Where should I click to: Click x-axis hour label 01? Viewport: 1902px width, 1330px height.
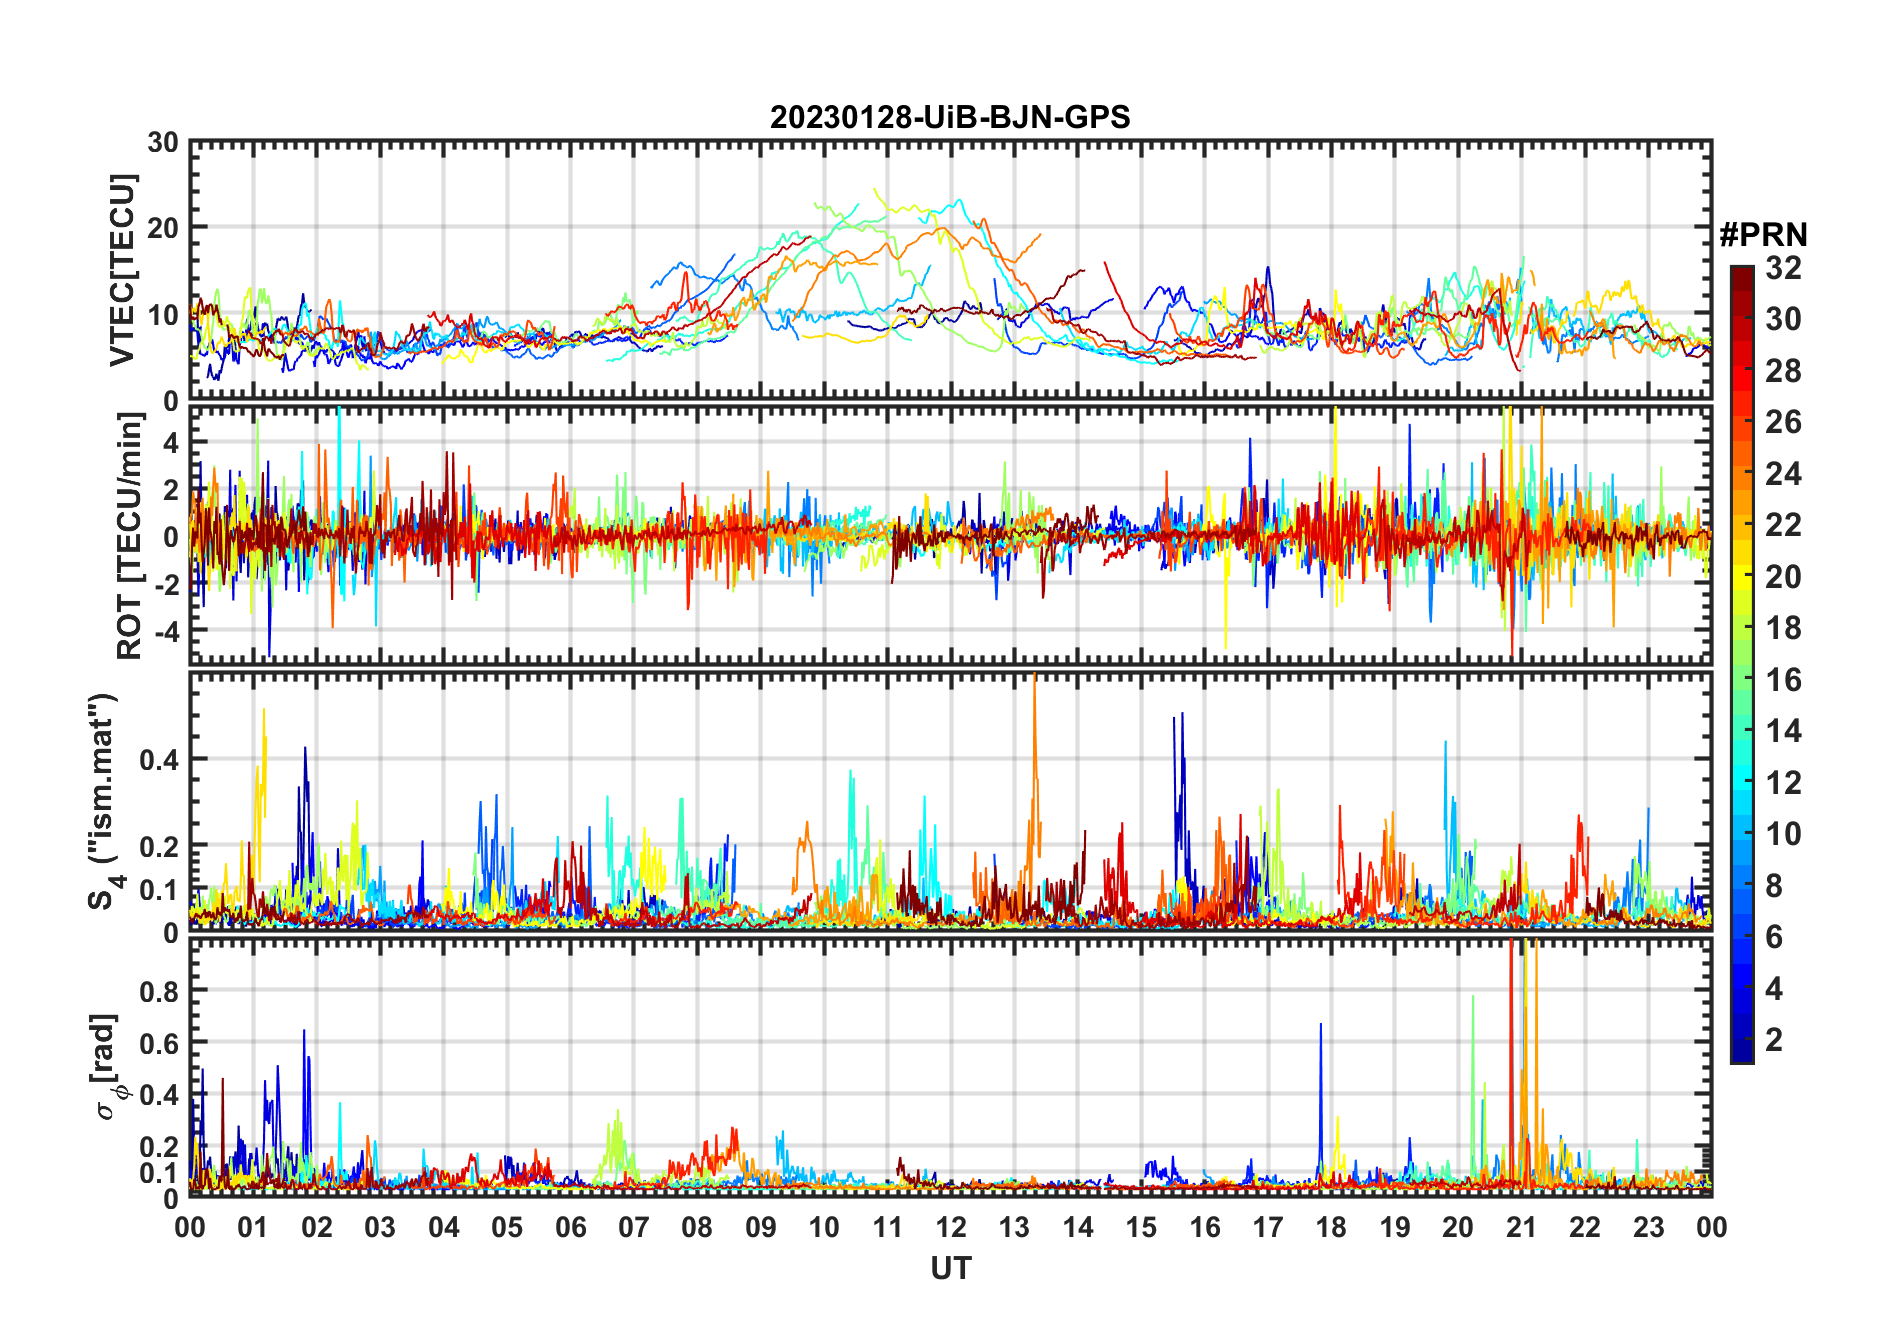pos(254,1228)
